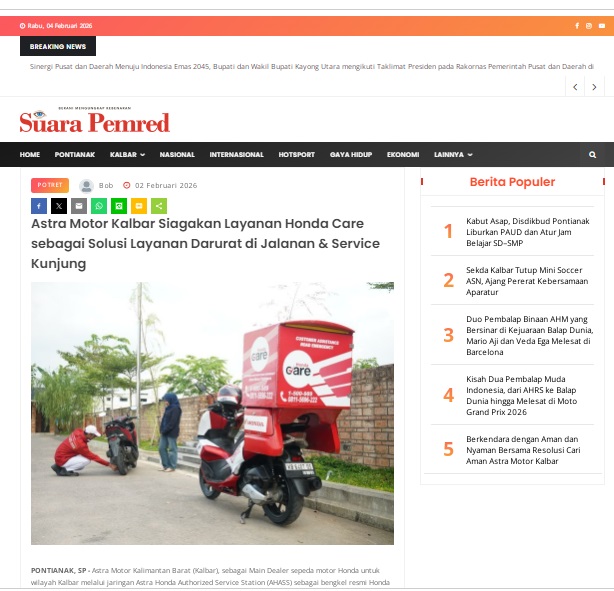Click the Suara Pemred logo
This screenshot has width=614, height=591.
[94, 121]
